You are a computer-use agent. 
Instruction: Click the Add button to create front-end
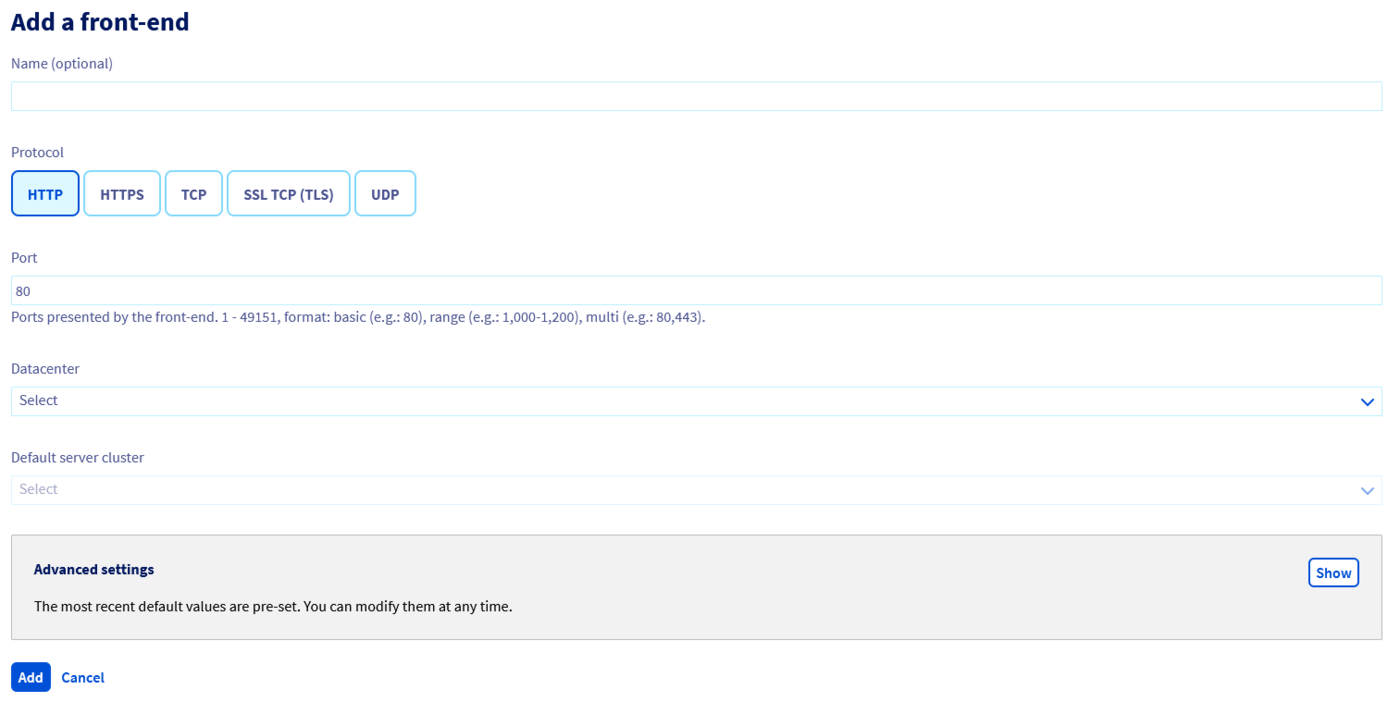pos(30,677)
